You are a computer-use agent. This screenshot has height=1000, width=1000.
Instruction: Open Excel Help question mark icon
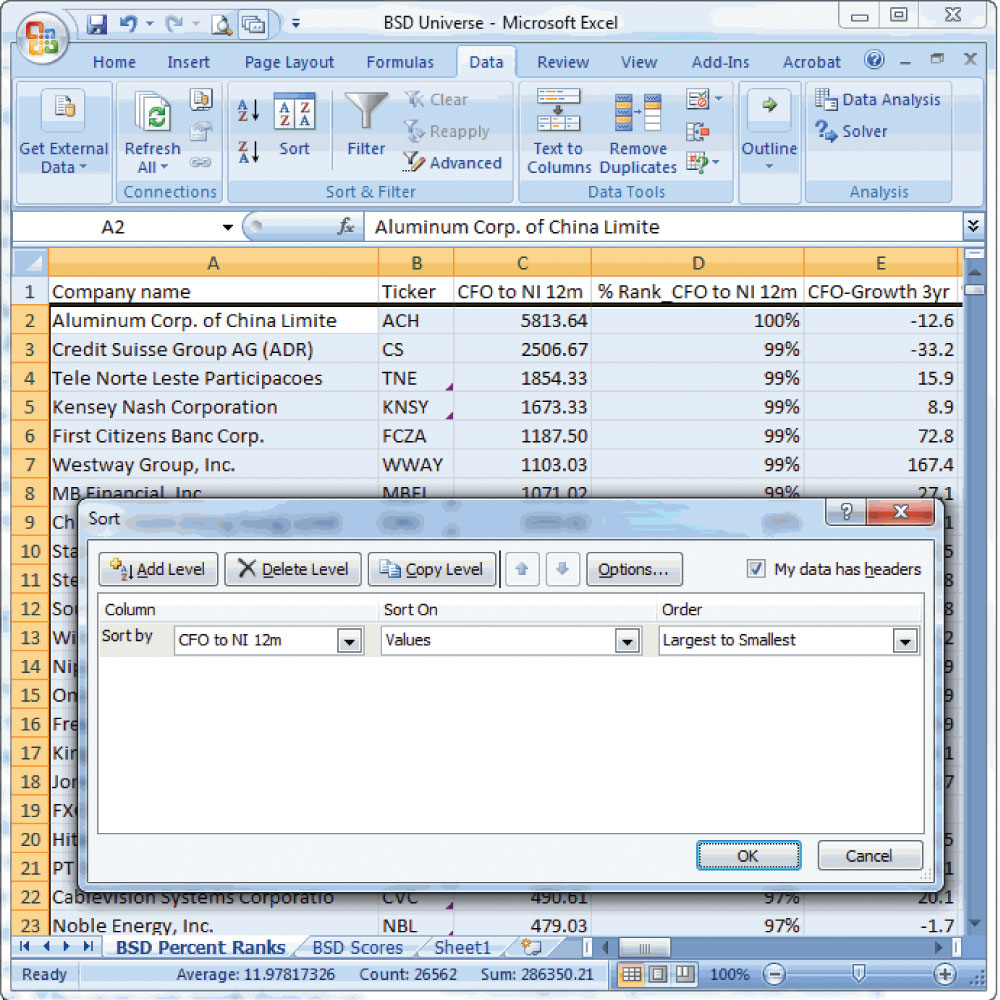click(874, 60)
